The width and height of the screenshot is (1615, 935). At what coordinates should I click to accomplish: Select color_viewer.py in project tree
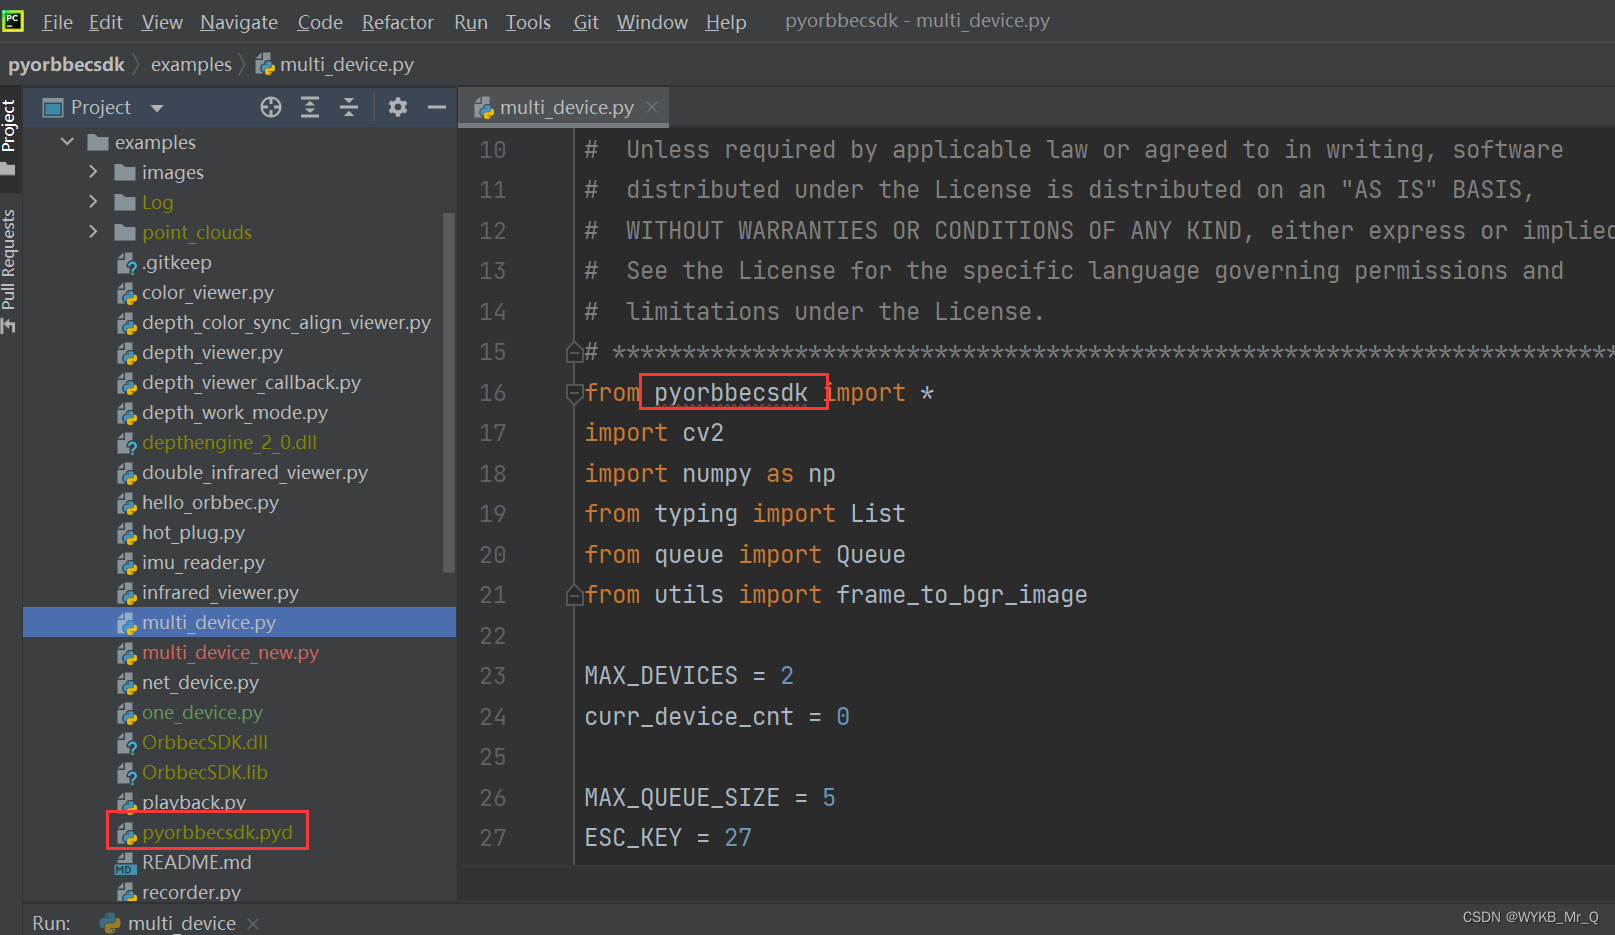(208, 292)
